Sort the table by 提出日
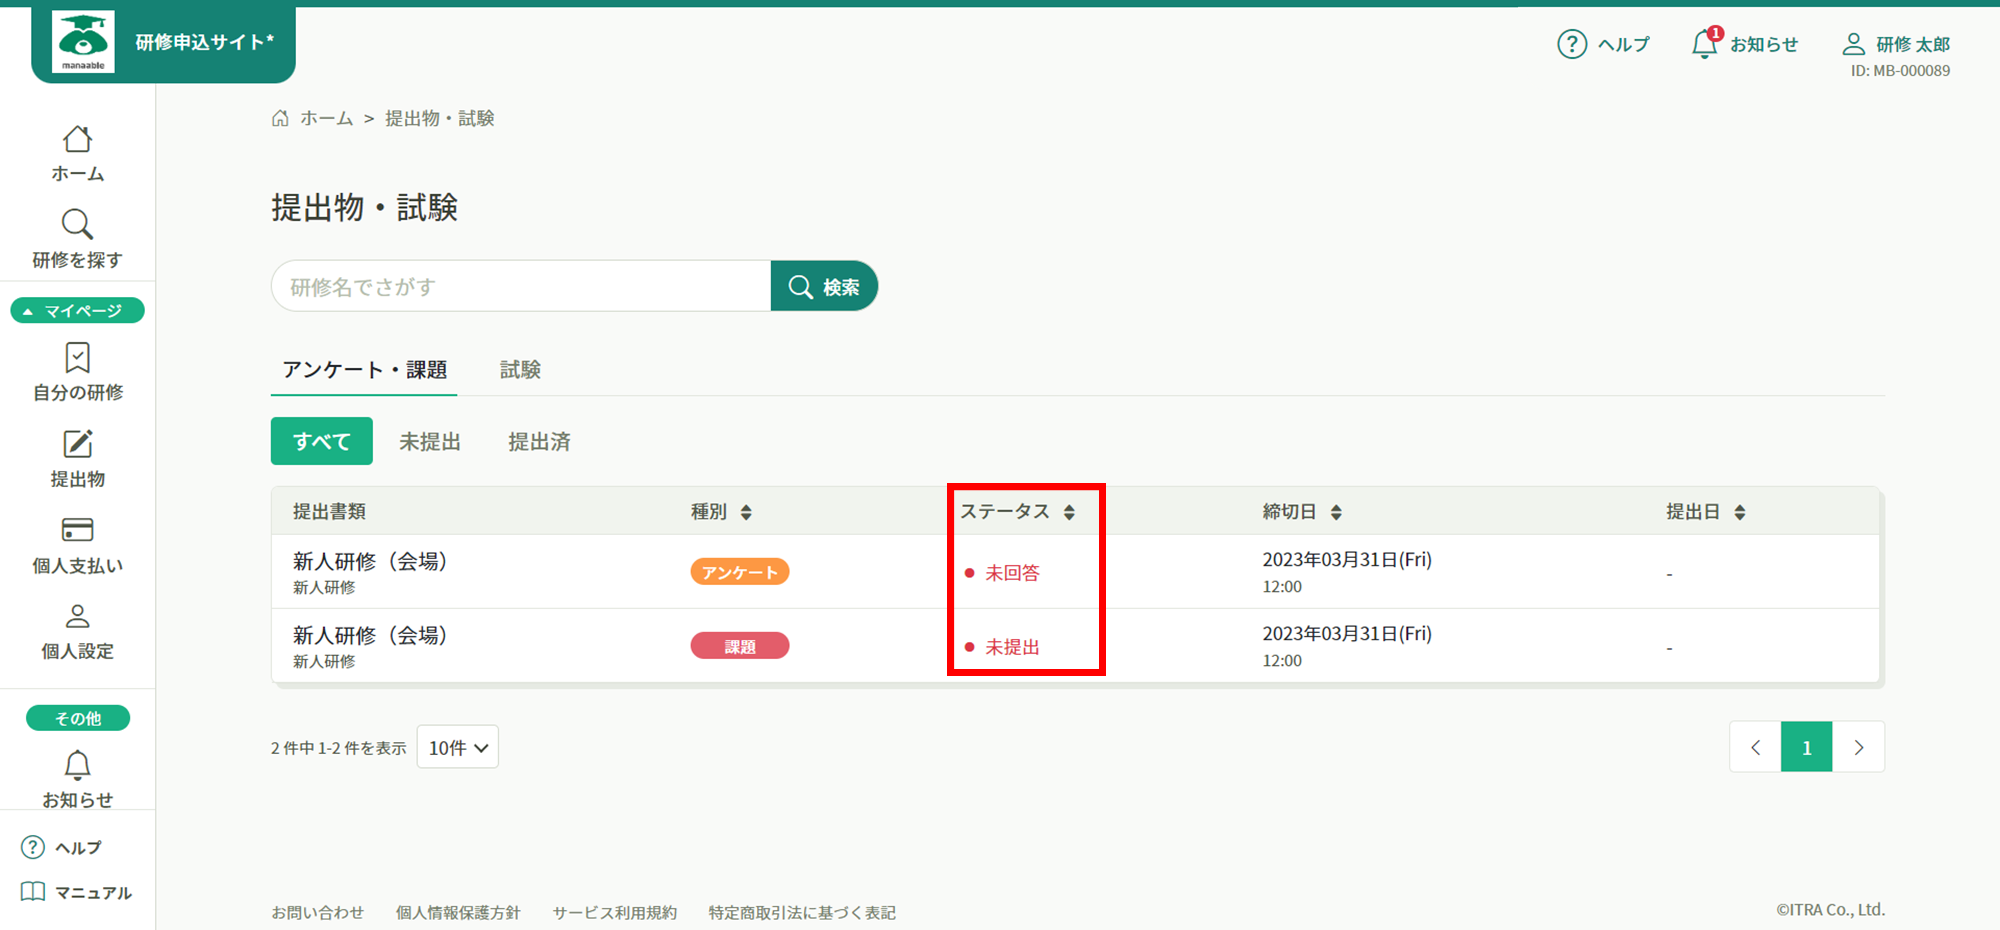The width and height of the screenshot is (2000, 930). click(1740, 512)
